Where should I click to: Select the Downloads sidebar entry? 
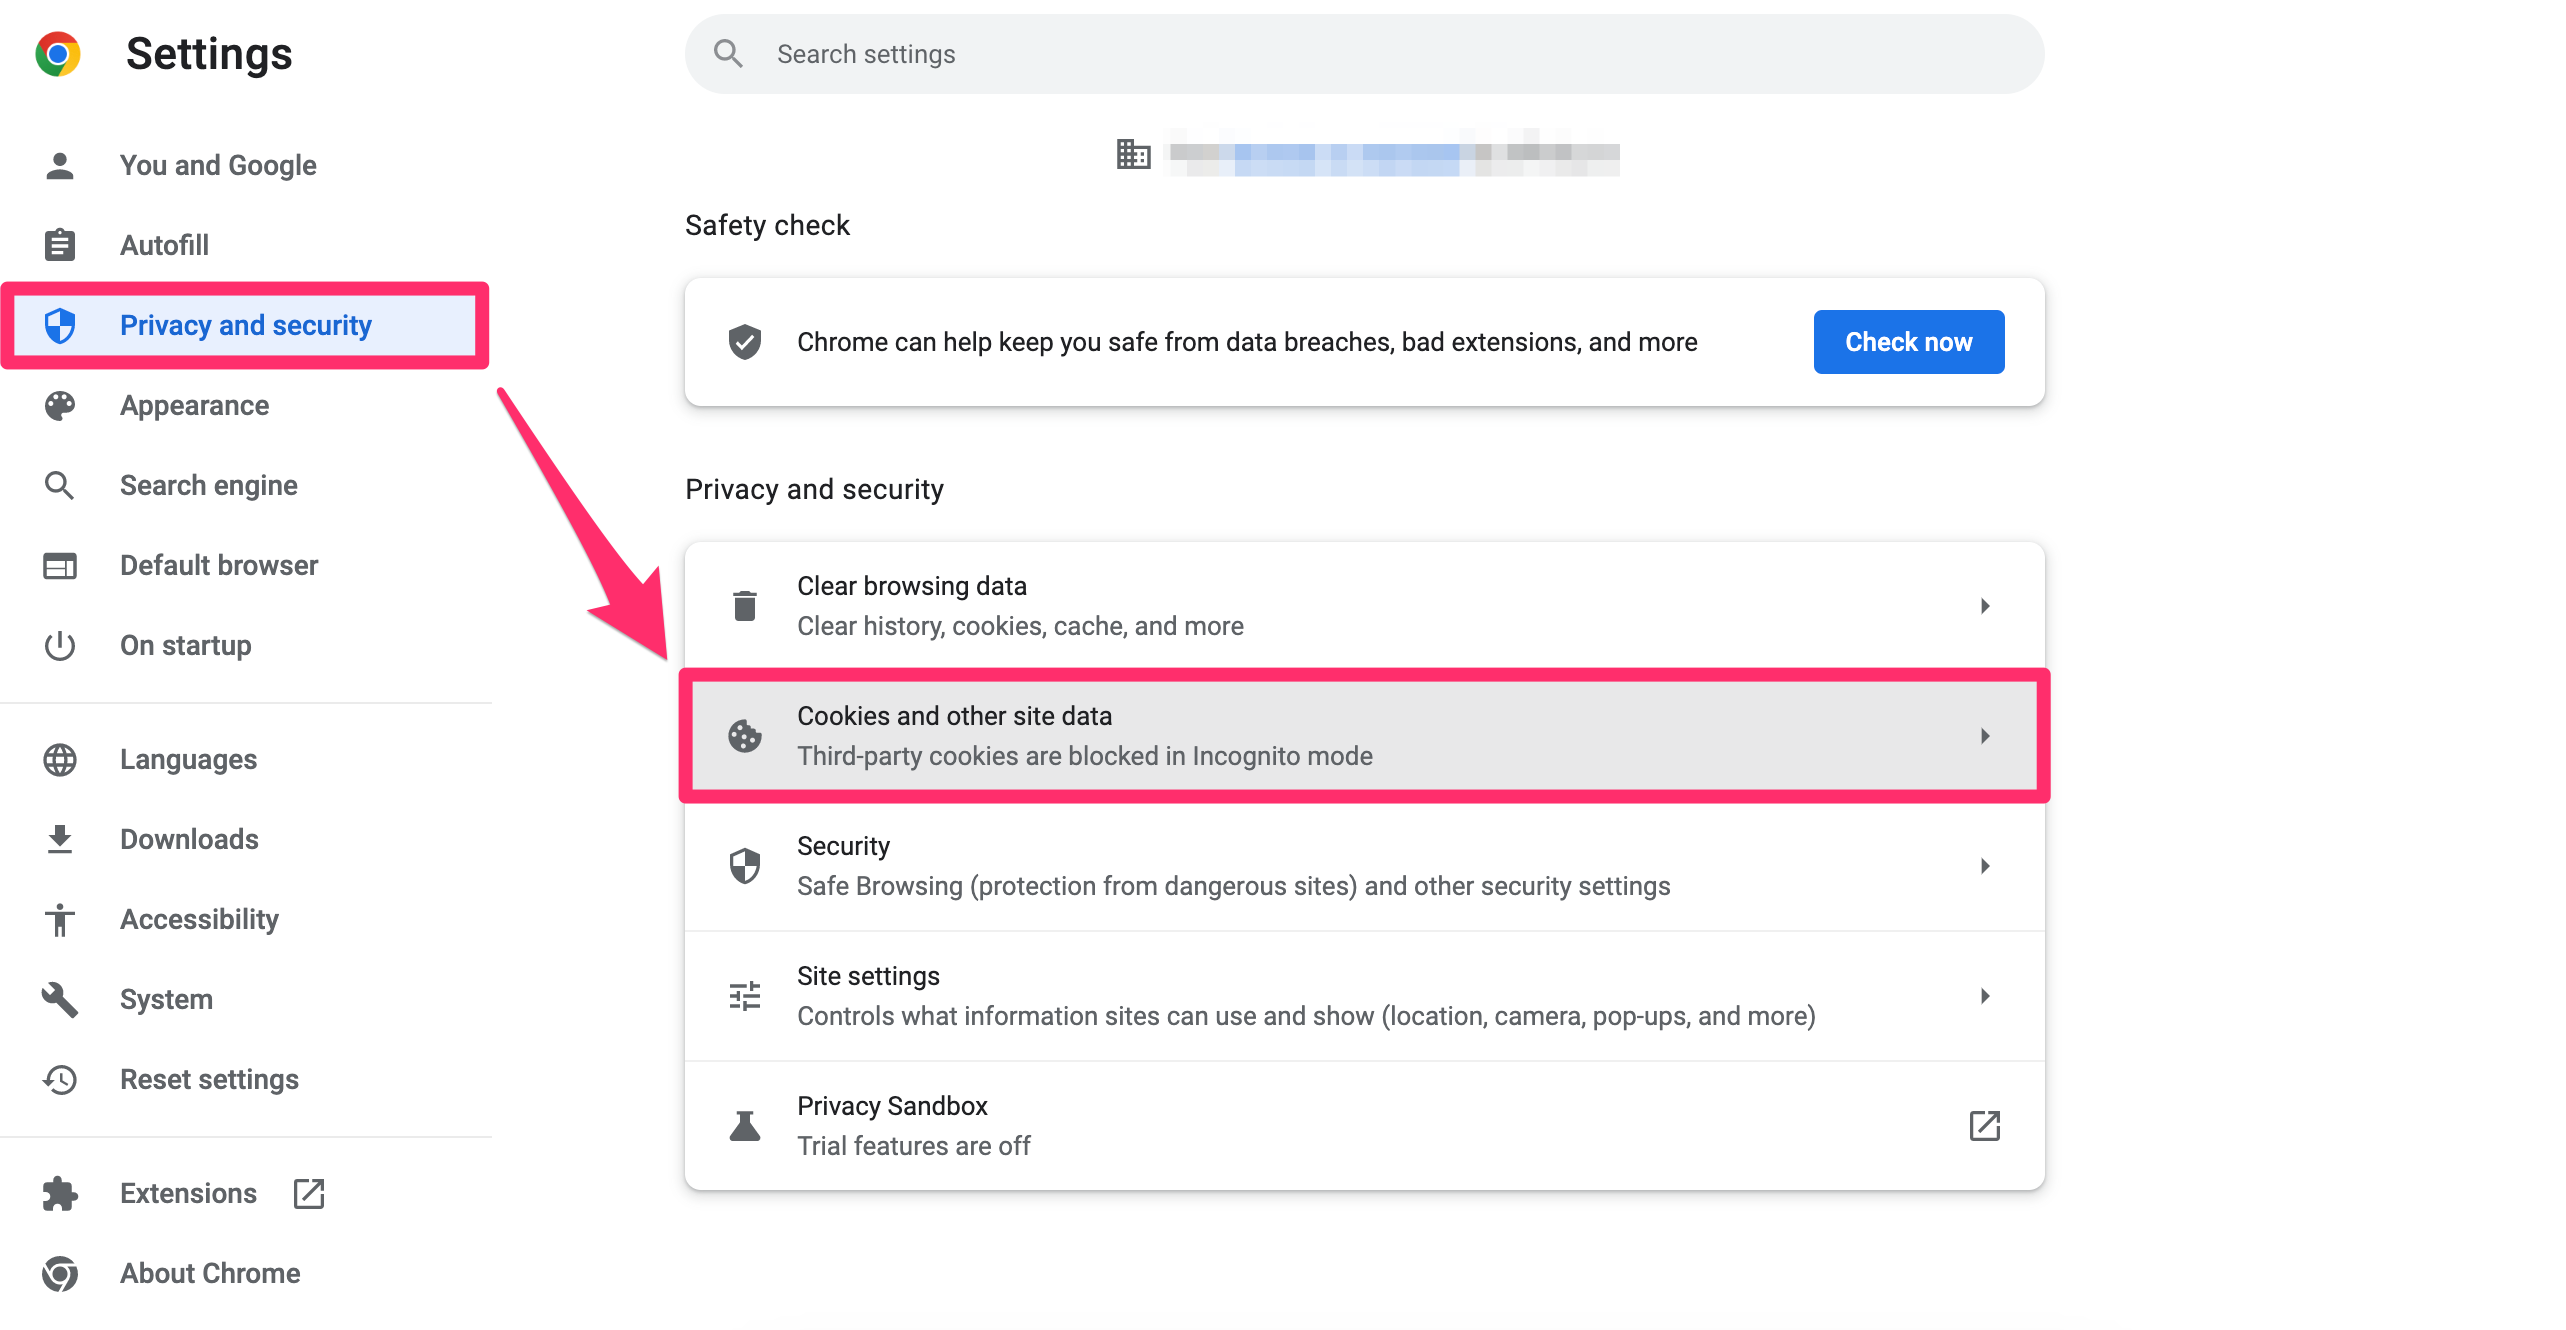pos(188,839)
